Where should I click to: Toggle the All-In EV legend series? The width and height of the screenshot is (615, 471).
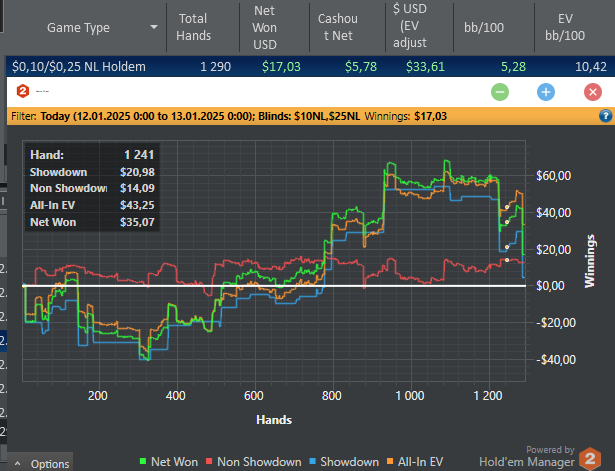[415, 462]
